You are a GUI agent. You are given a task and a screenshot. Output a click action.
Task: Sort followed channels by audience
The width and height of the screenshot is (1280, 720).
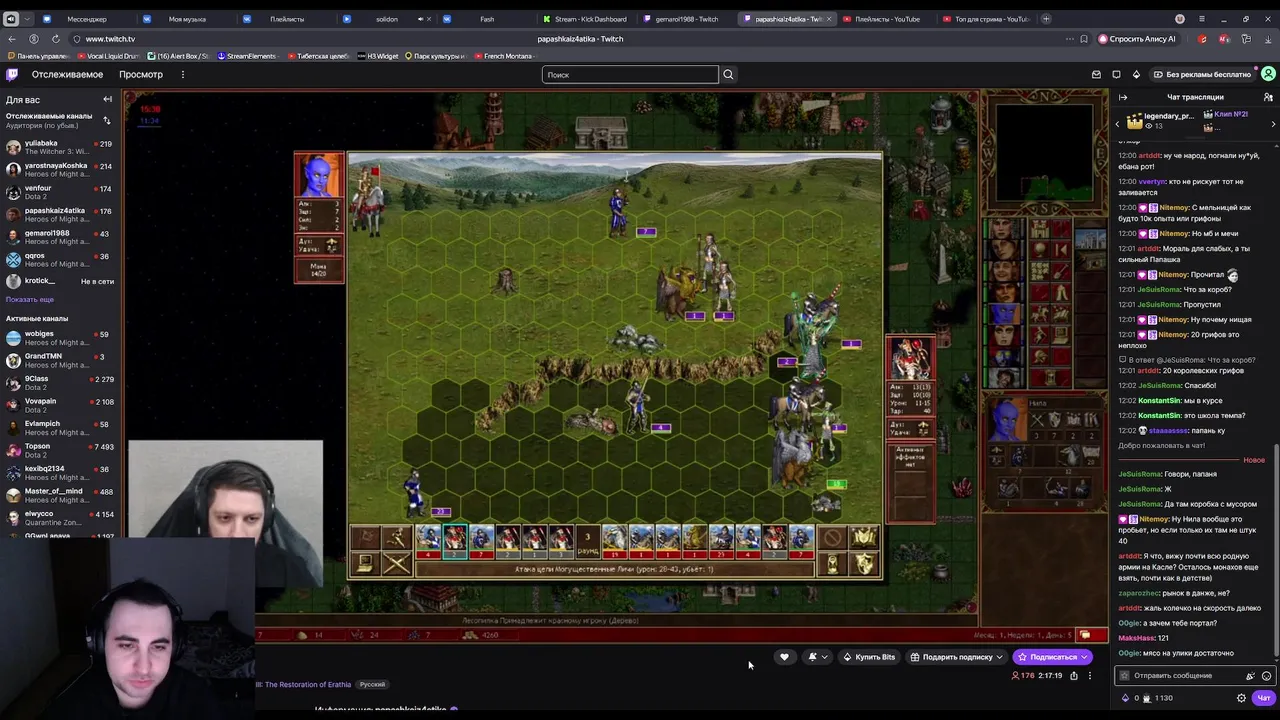107,120
